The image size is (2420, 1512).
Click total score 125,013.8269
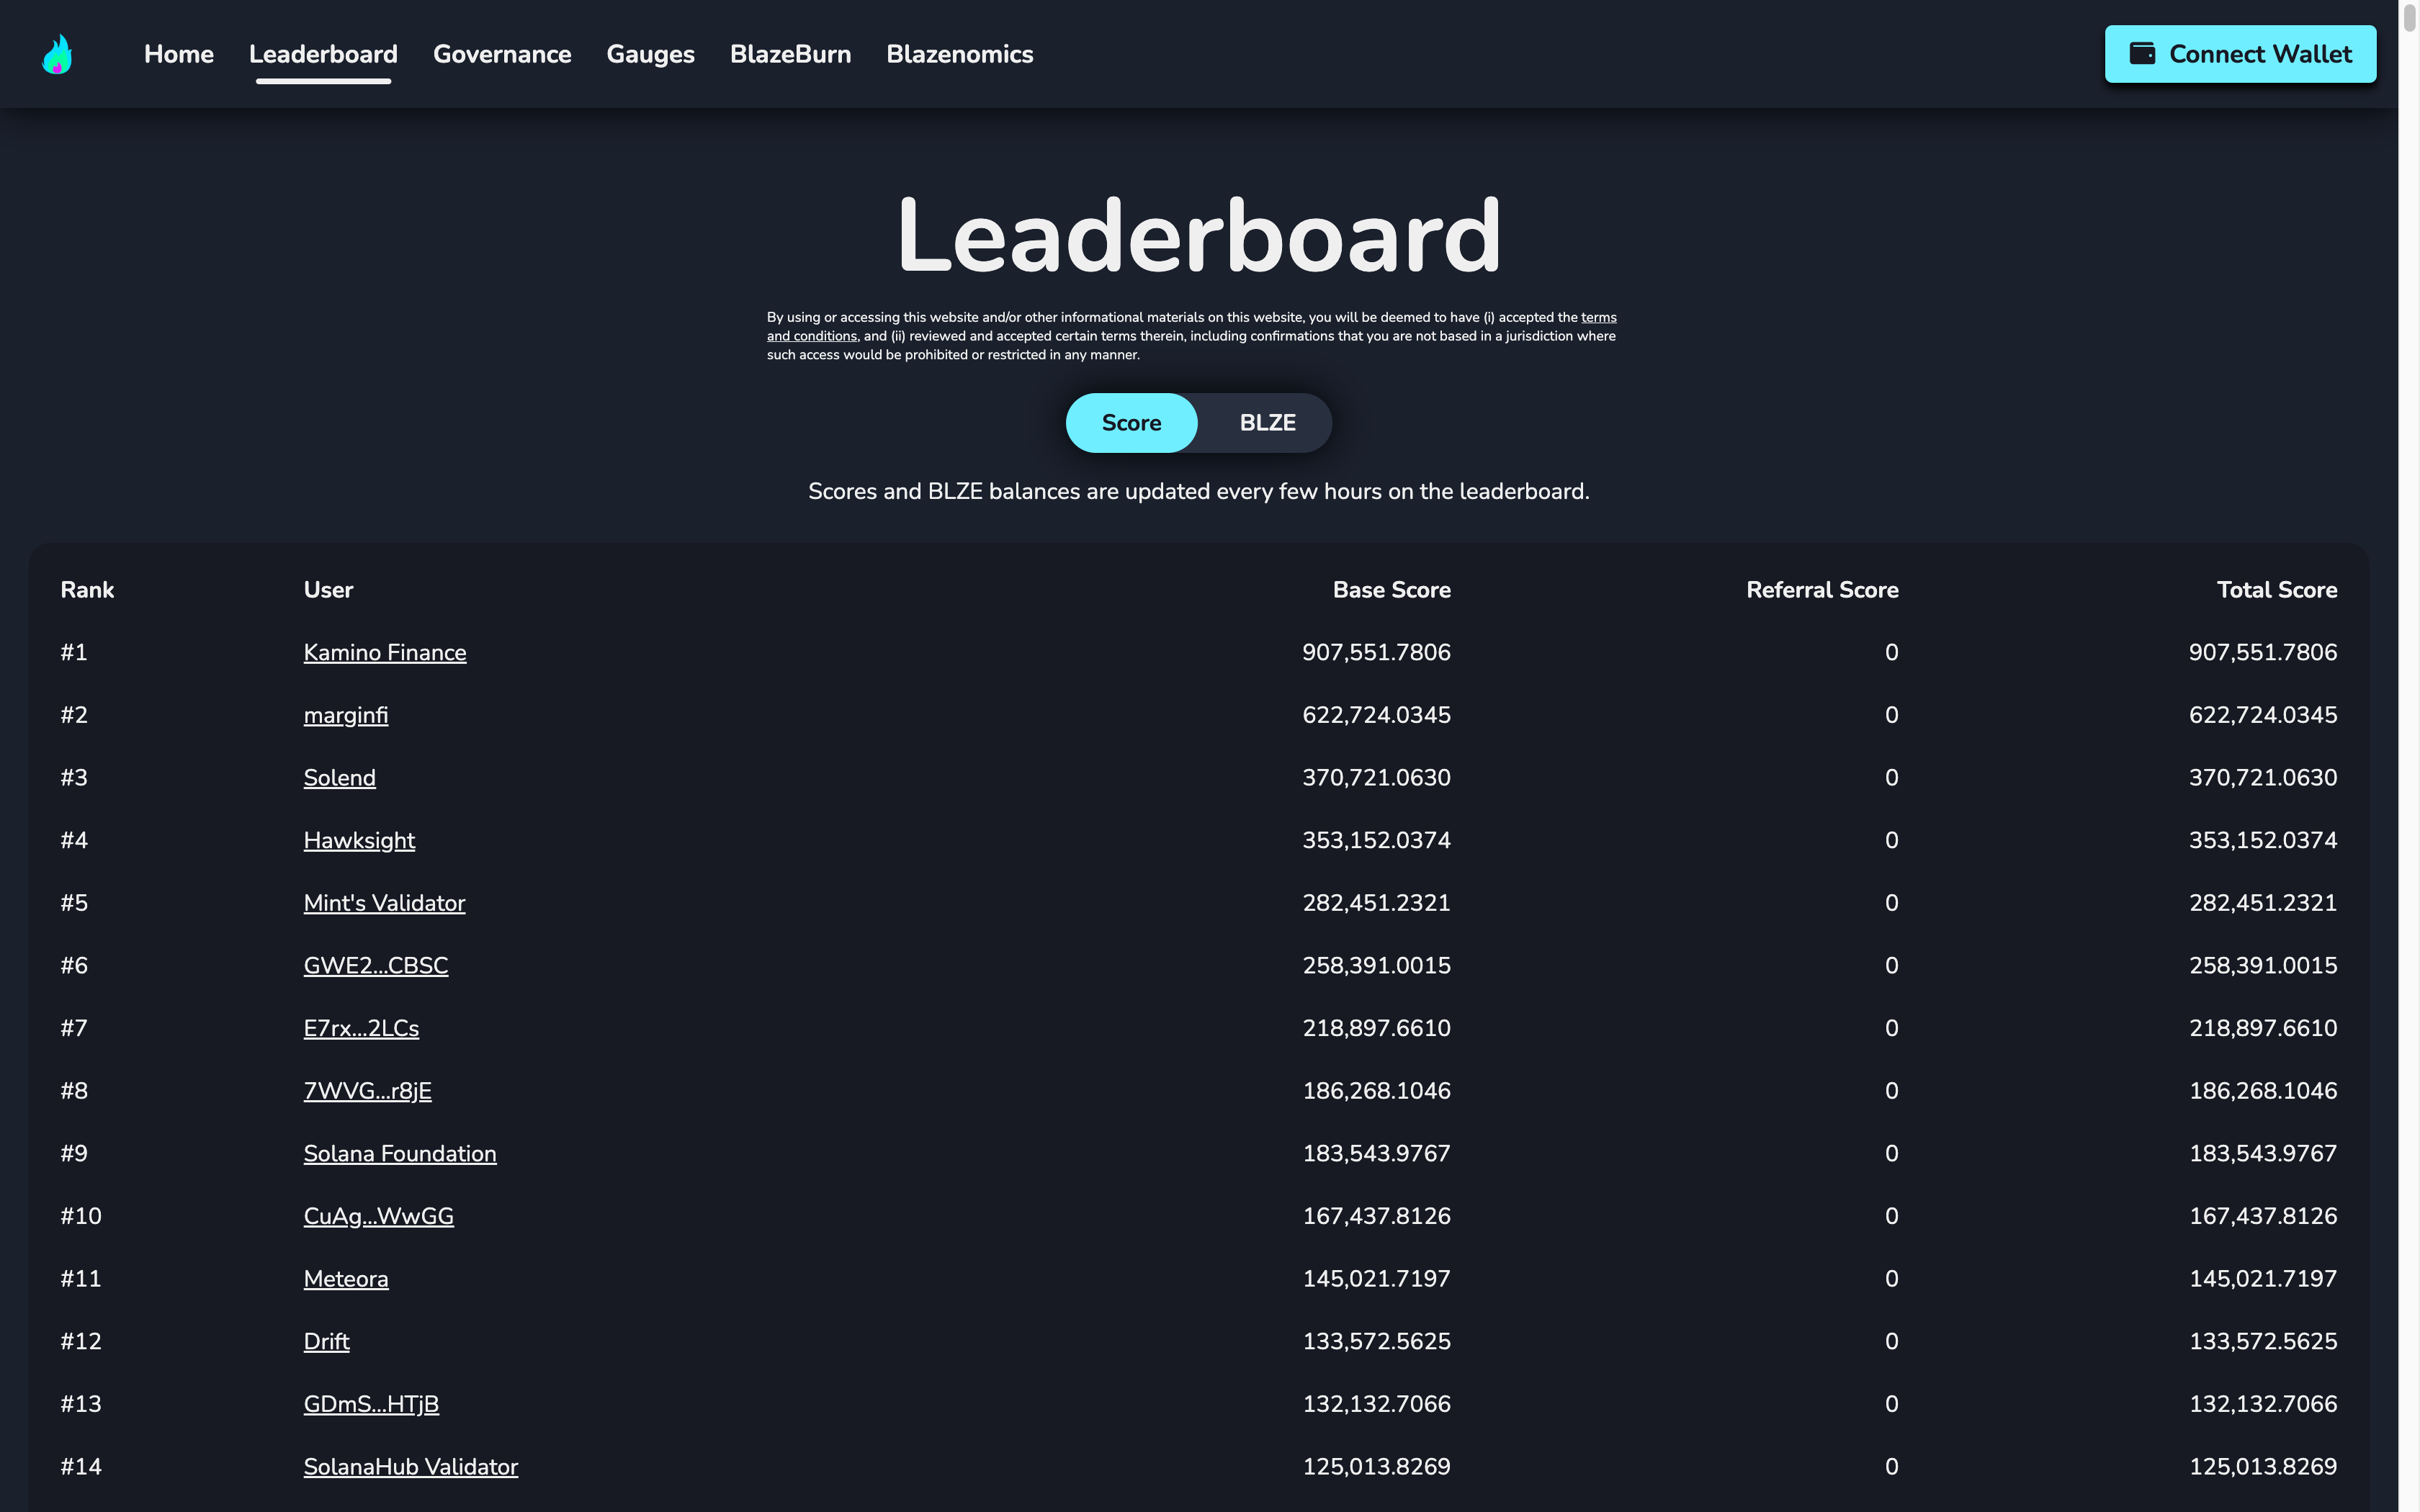pyautogui.click(x=2263, y=1467)
